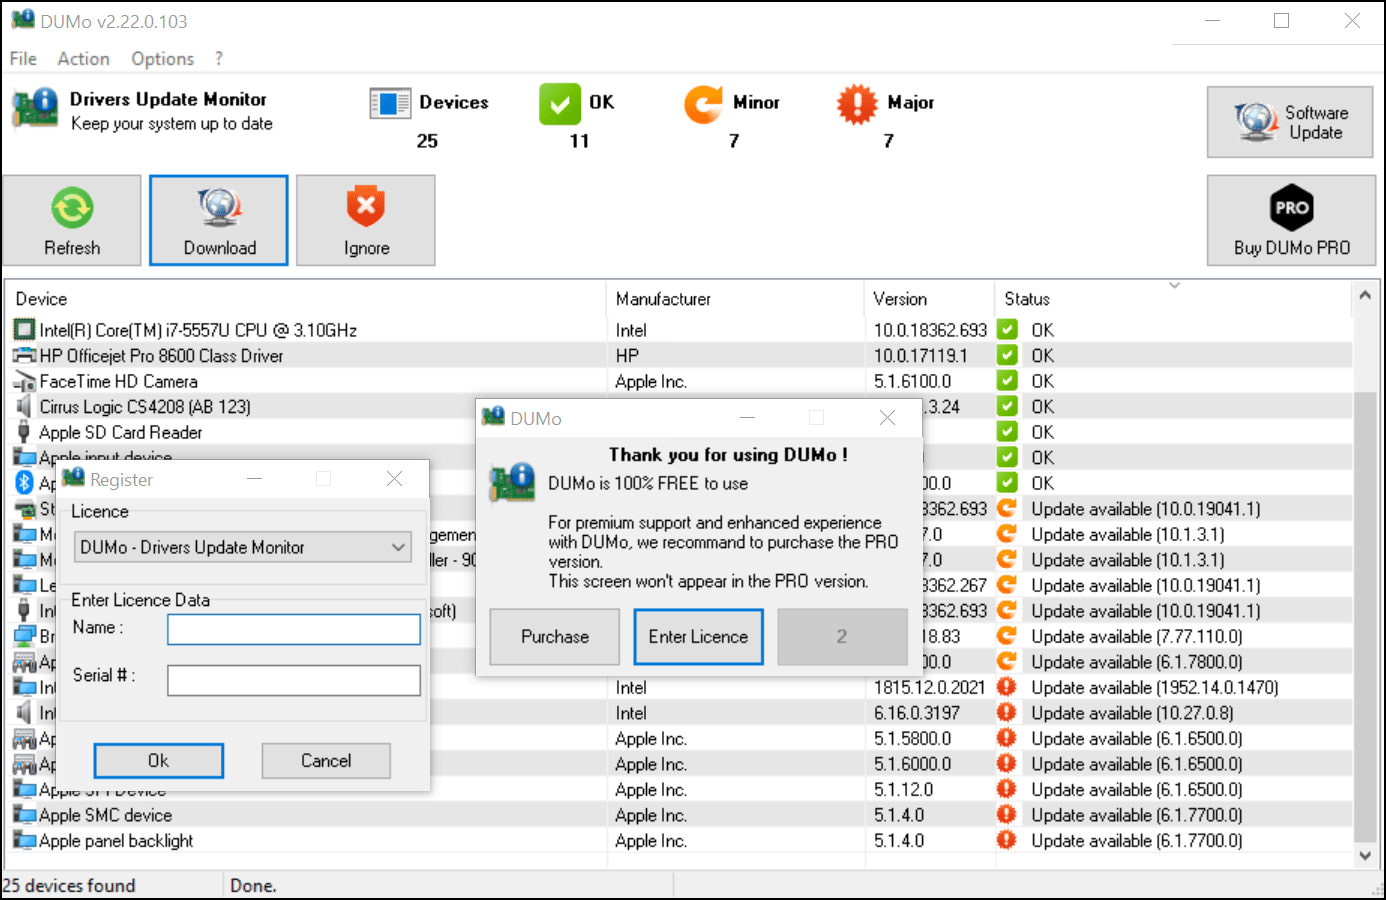Click Buy DUMo PRO

pyautogui.click(x=1291, y=220)
